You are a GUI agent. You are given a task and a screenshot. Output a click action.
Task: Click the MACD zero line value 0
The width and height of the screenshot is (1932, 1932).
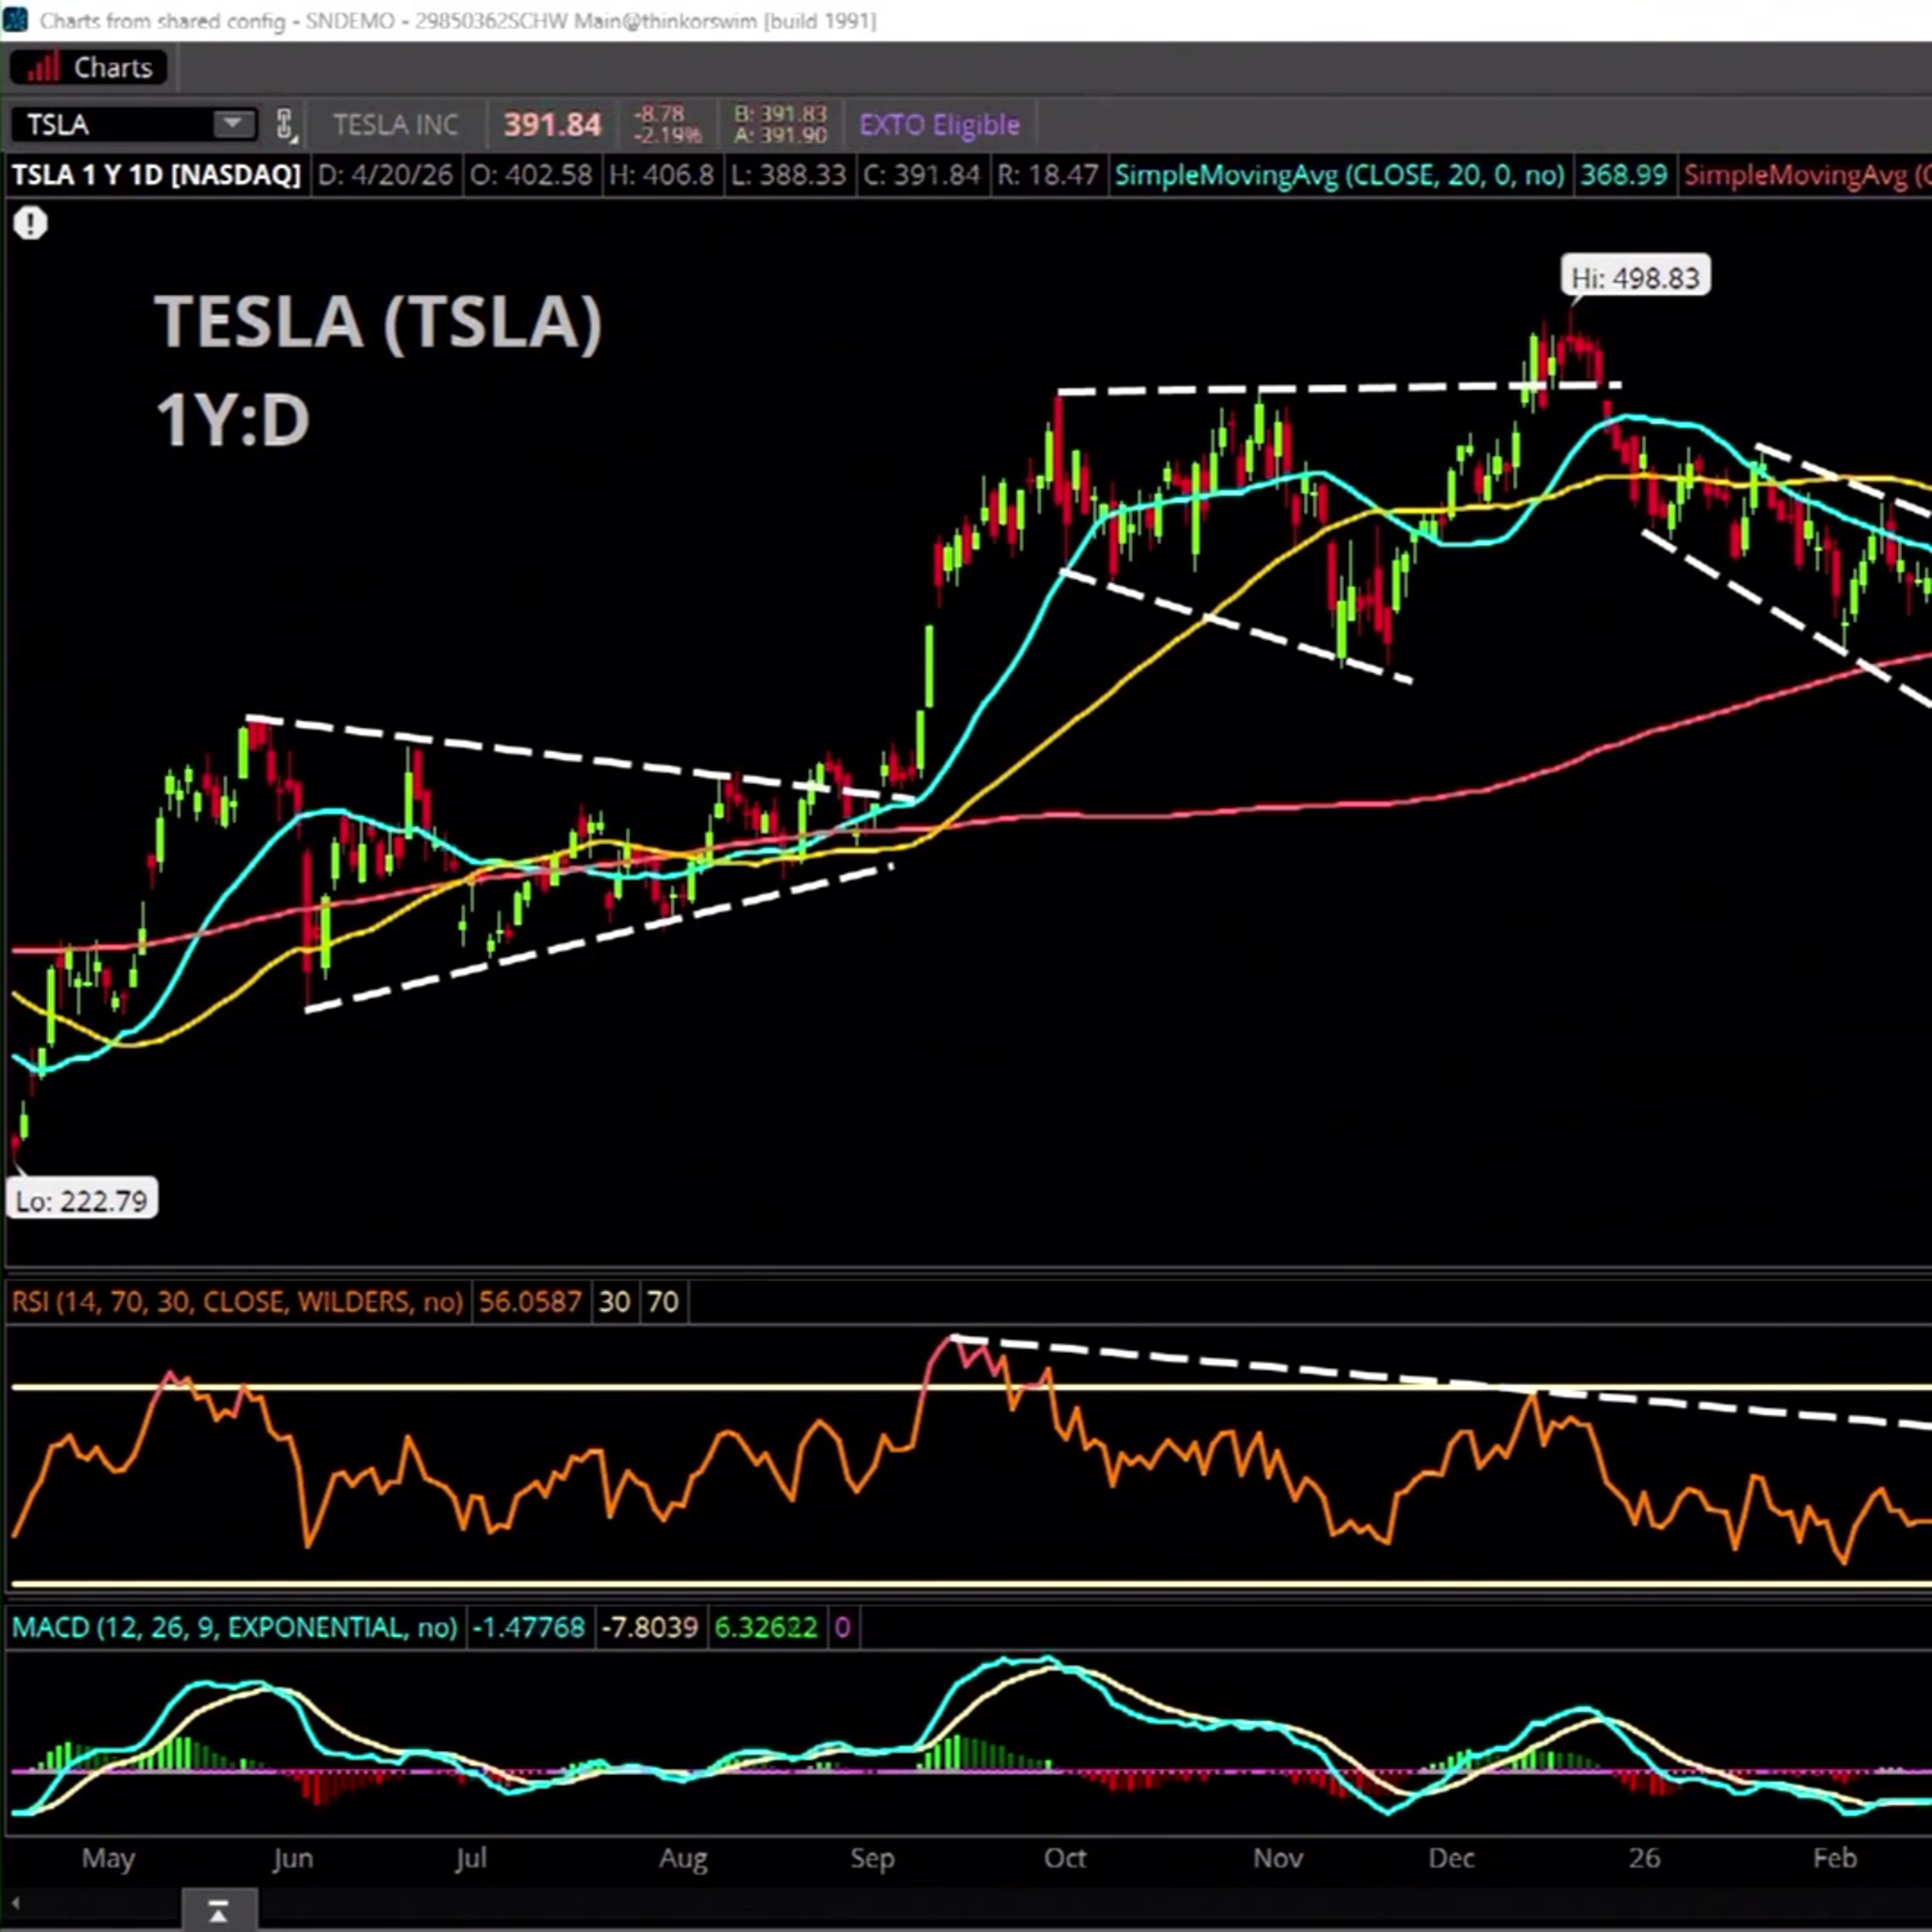click(842, 1627)
